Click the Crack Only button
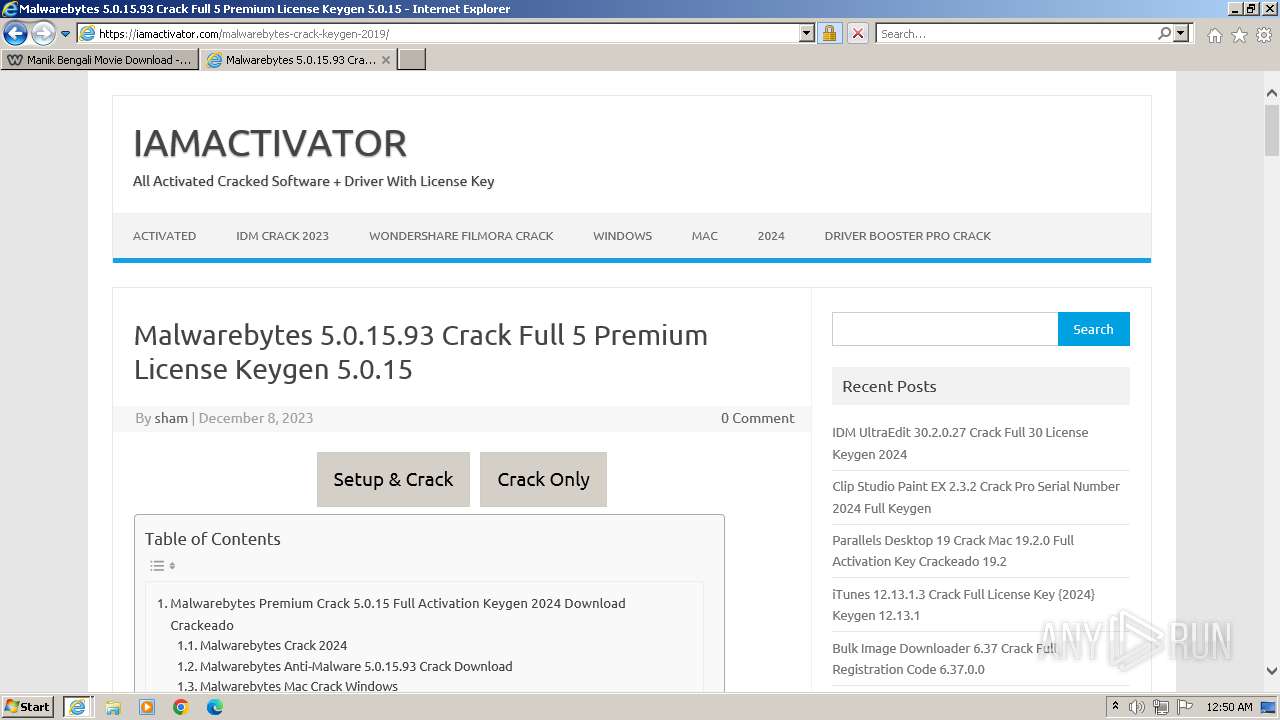Screen dimensions: 1280x720 (x=543, y=479)
